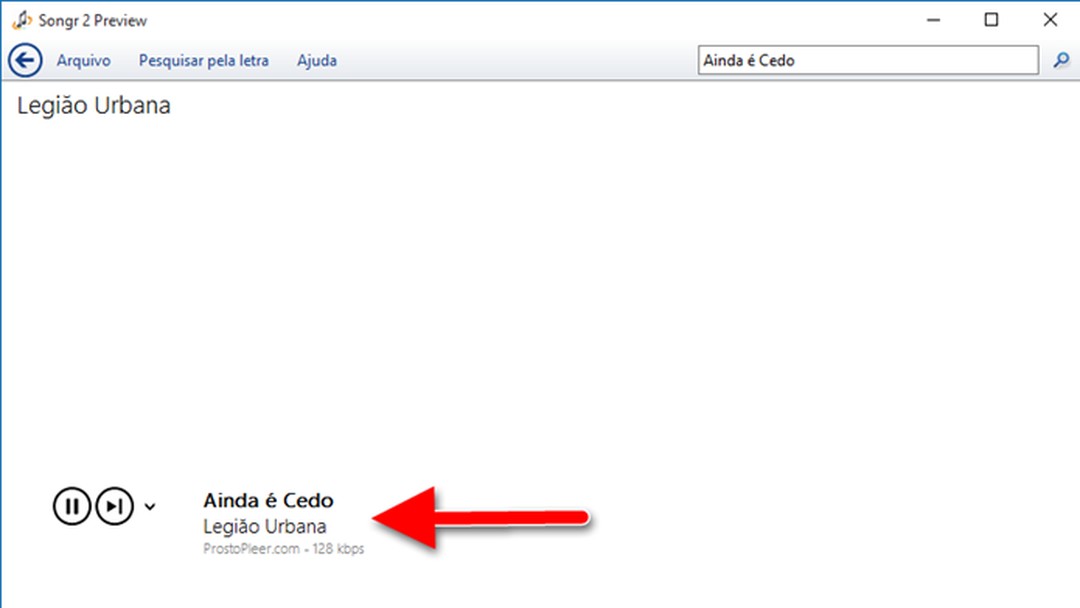
Task: Go back using the circled arrow button
Action: pos(24,61)
